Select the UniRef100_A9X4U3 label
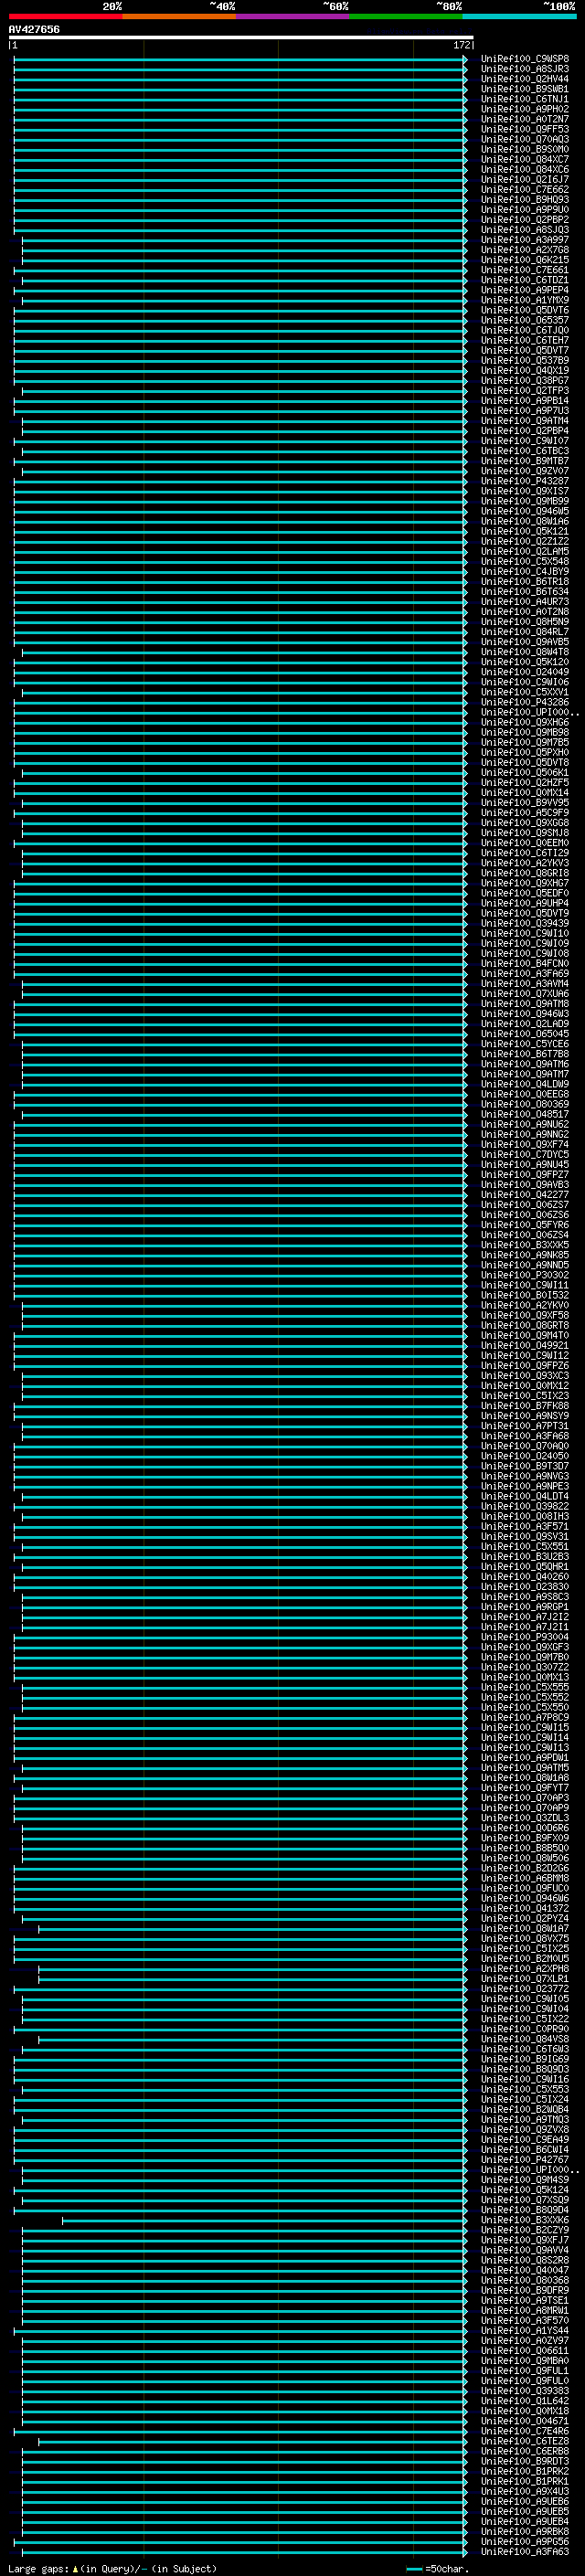This screenshot has width=585, height=2576. [x=525, y=2491]
